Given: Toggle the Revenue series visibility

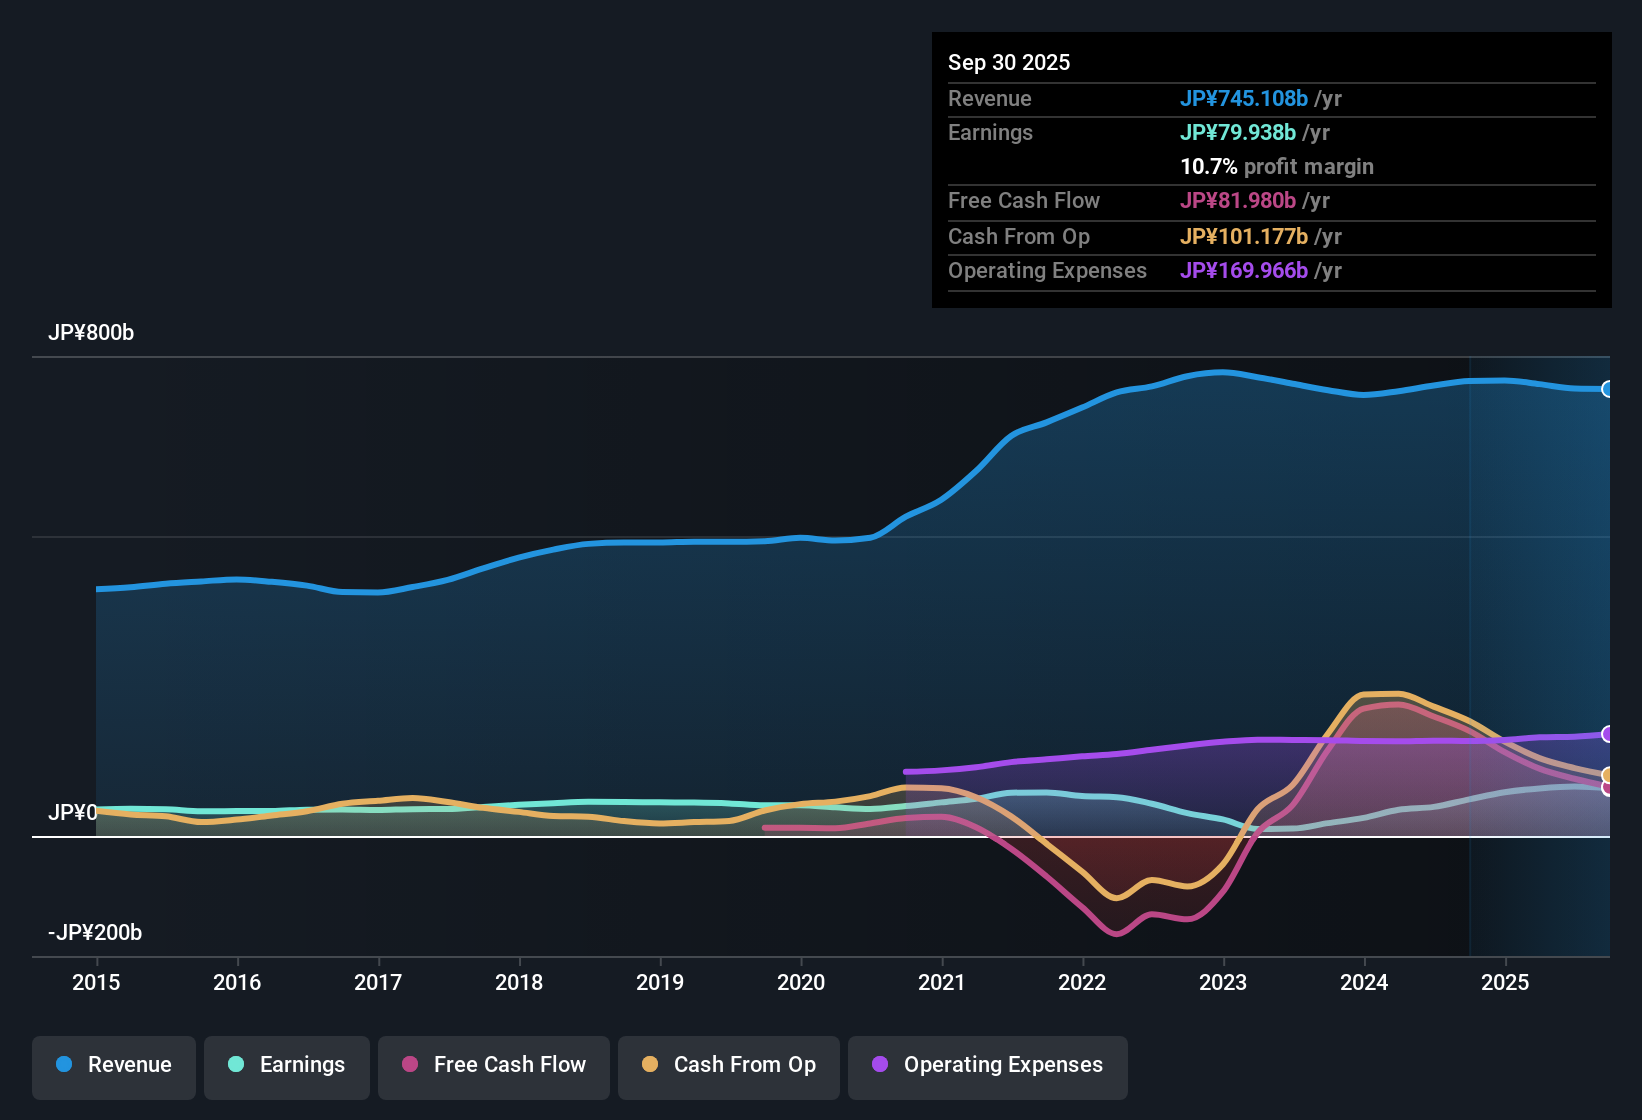Looking at the screenshot, I should 113,1065.
